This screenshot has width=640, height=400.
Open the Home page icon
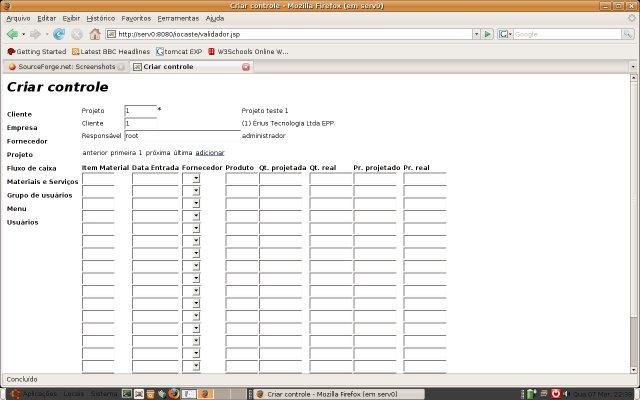(95, 34)
